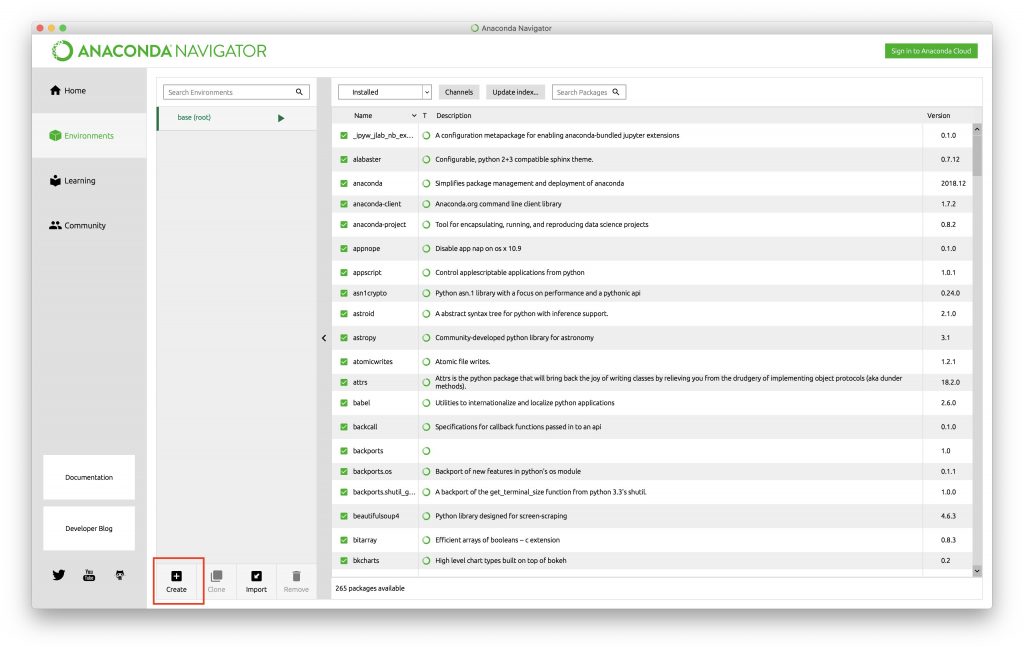Viewport: 1024px width, 651px height.
Task: Uncheck the anaconda-project package checkbox
Action: [x=344, y=225]
